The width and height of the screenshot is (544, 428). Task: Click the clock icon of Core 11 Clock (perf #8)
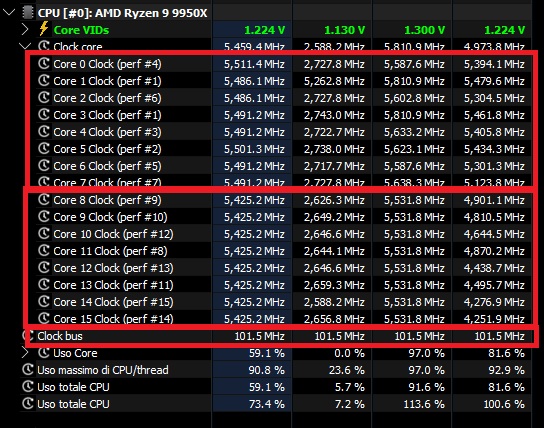(44, 251)
